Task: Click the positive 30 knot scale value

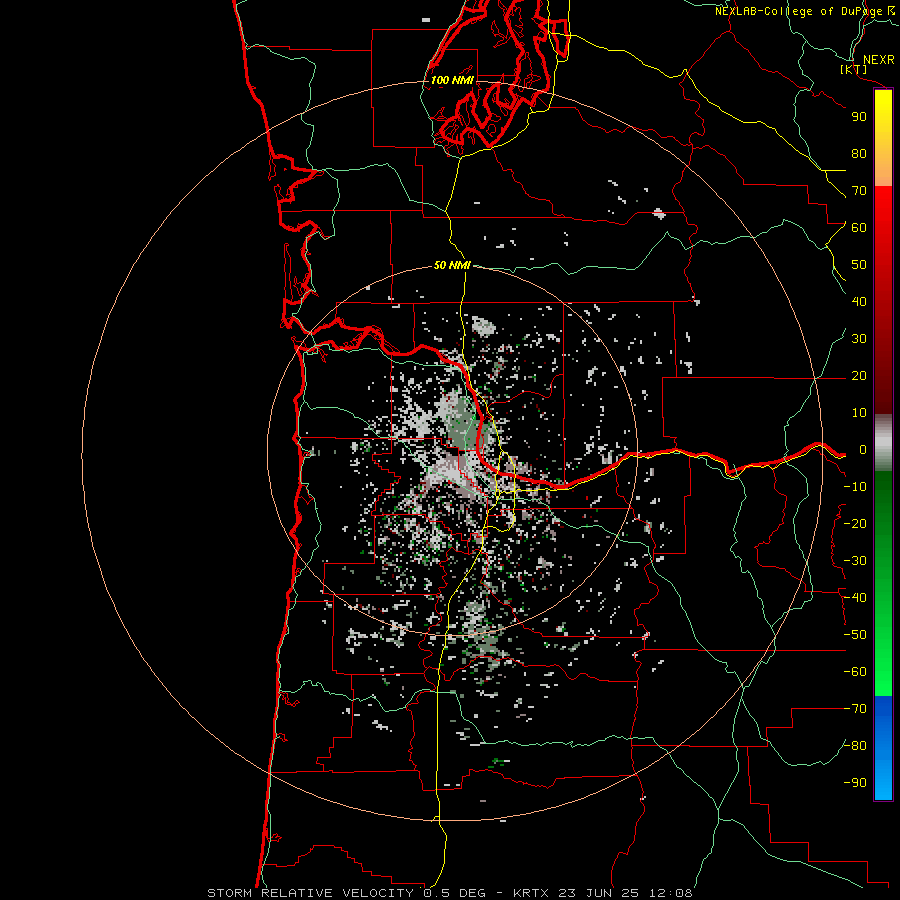Action: coord(859,339)
